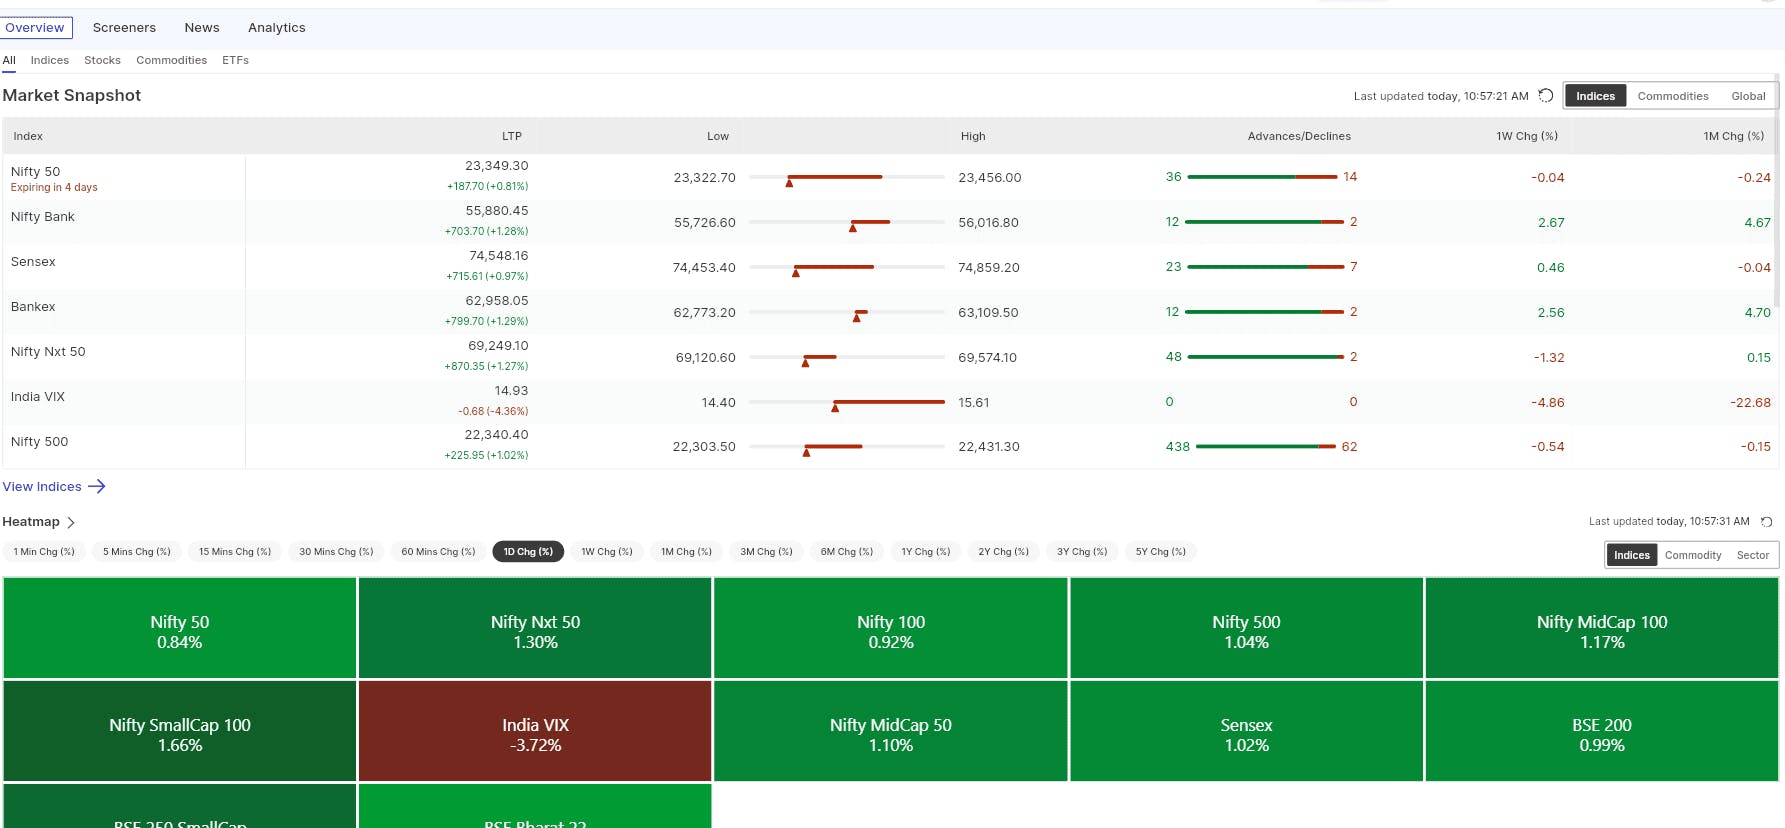Expand the Heatmap section chevron

click(71, 522)
